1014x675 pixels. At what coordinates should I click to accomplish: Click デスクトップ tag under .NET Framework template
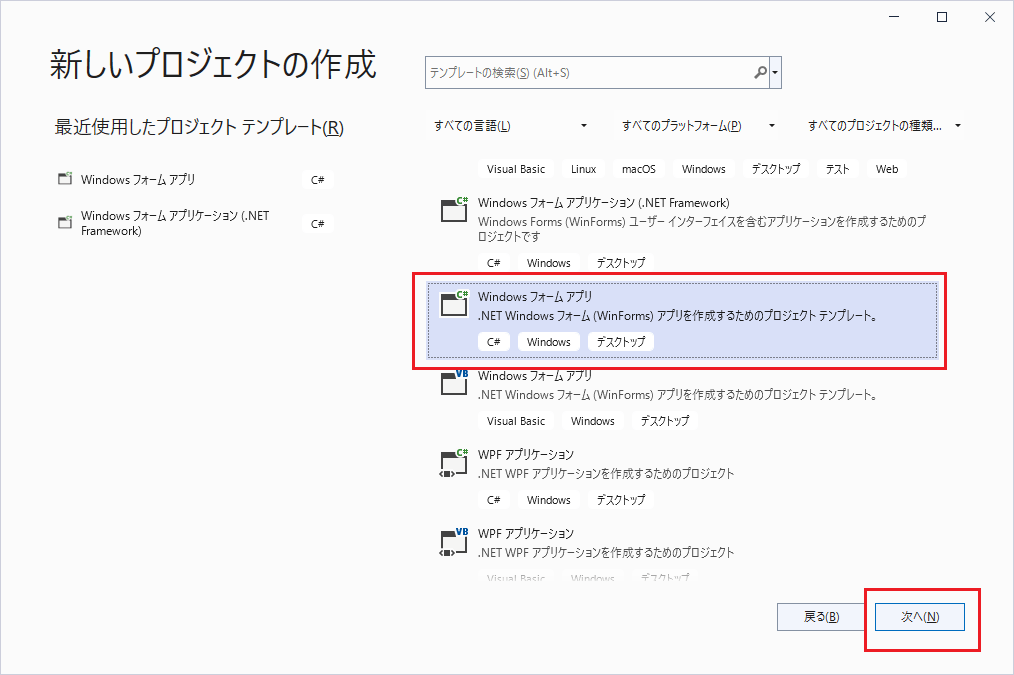(x=621, y=262)
